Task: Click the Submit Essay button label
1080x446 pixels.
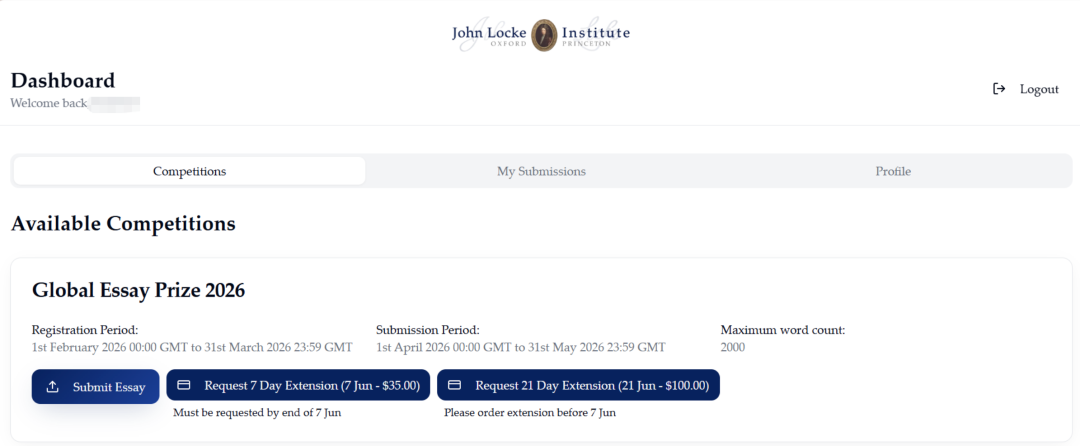Action: 109,387
